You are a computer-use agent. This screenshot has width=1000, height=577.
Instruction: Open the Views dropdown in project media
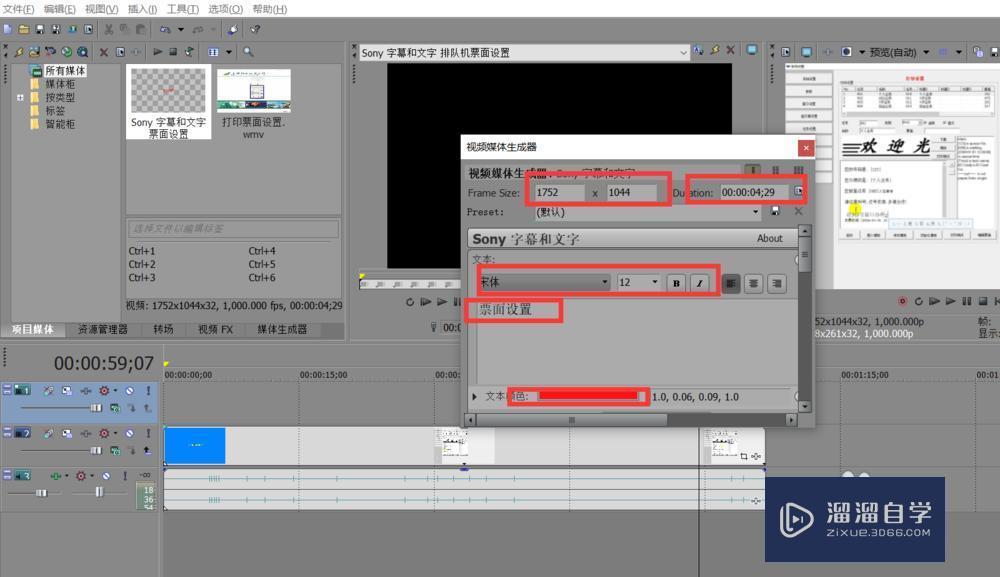coord(228,52)
